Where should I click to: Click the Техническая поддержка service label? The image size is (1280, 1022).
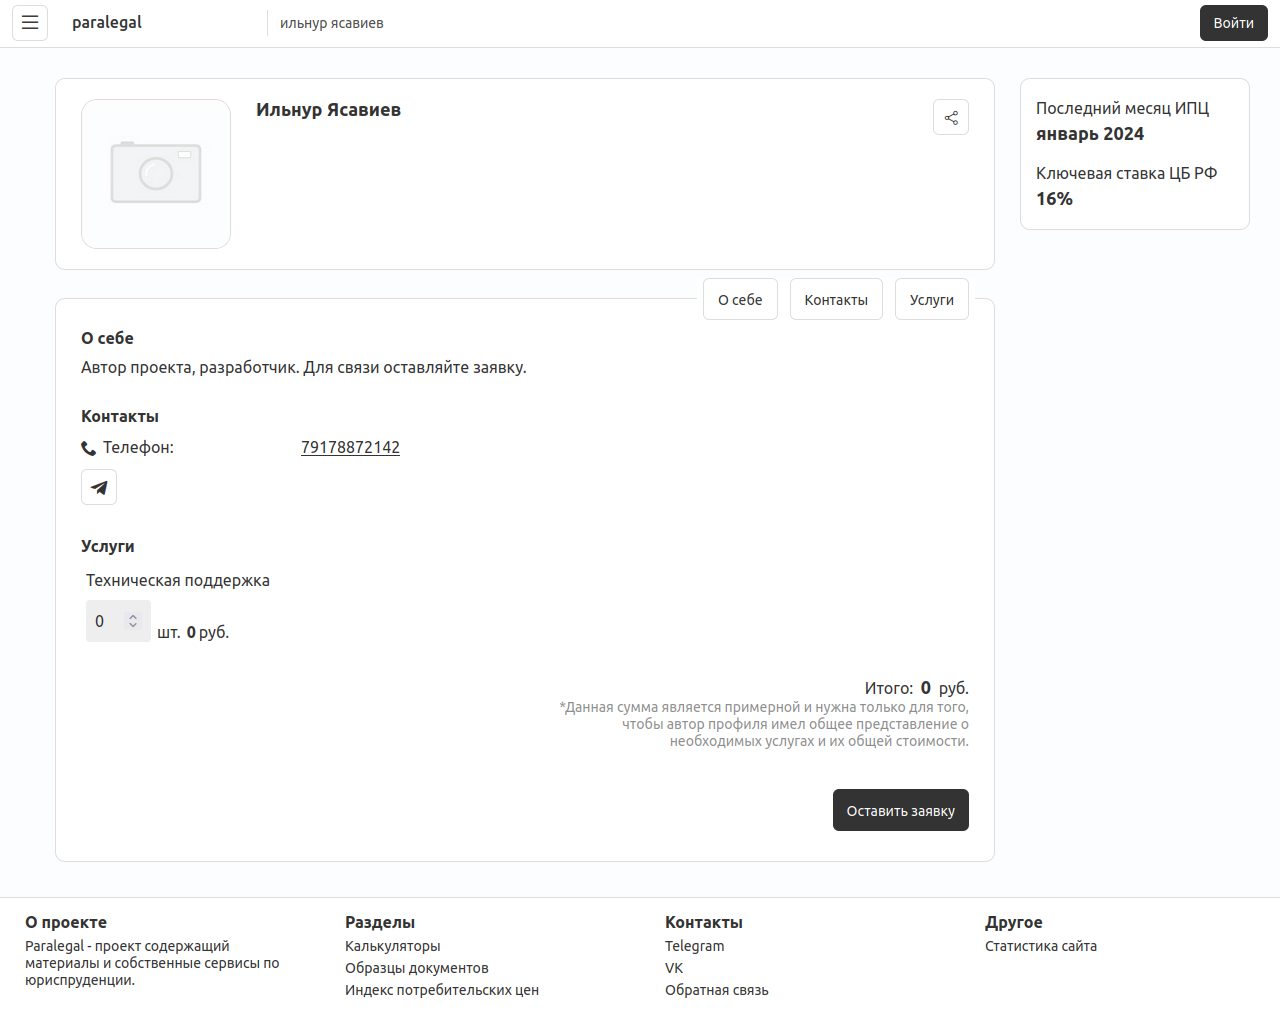pos(178,580)
